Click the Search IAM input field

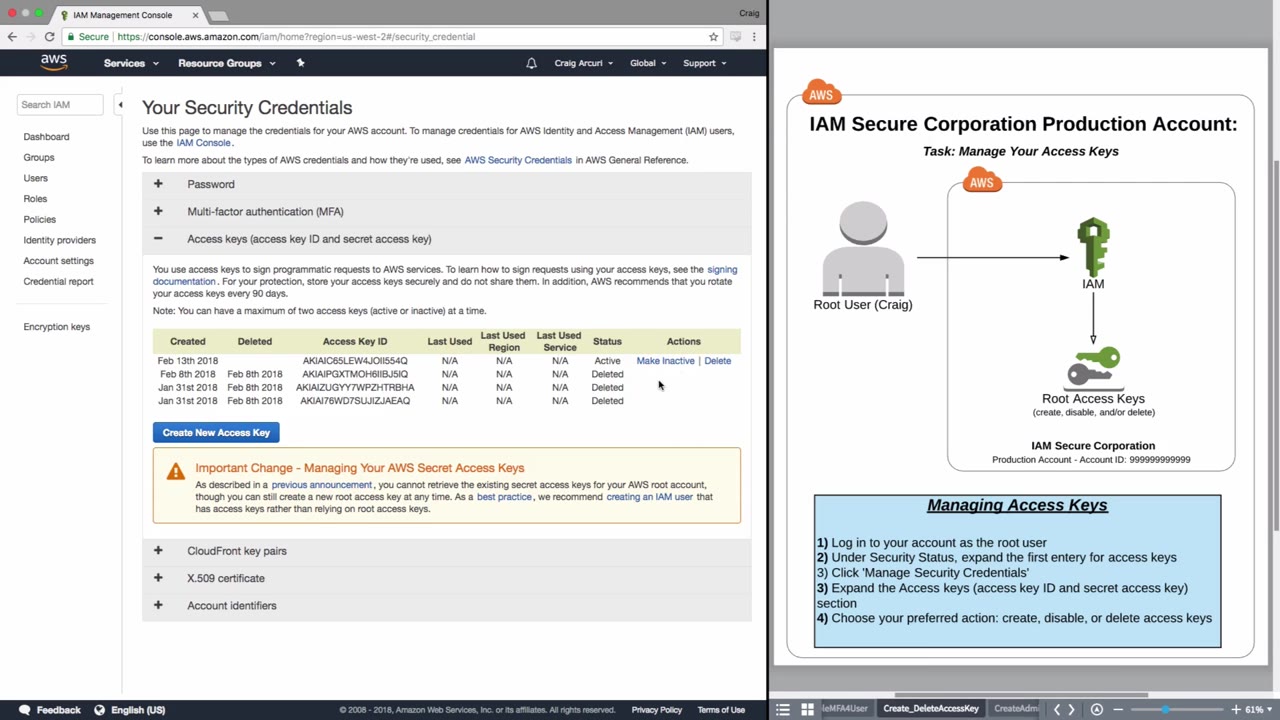pos(60,105)
